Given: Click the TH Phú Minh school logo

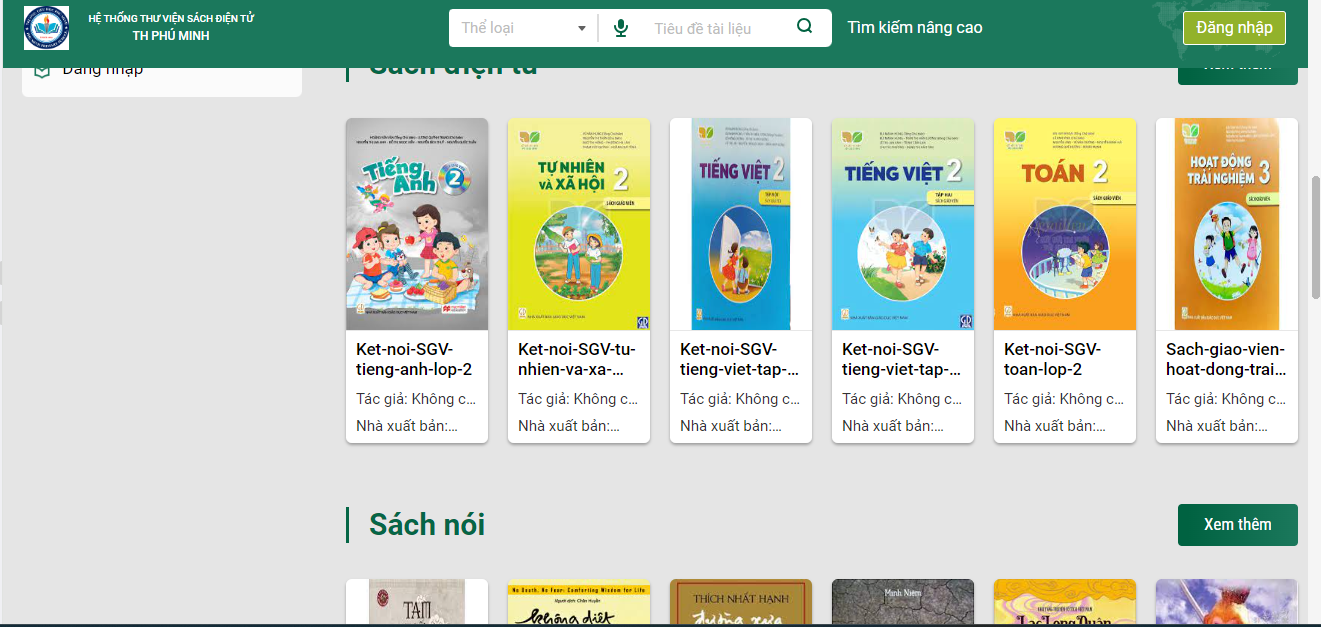Looking at the screenshot, I should (x=47, y=28).
